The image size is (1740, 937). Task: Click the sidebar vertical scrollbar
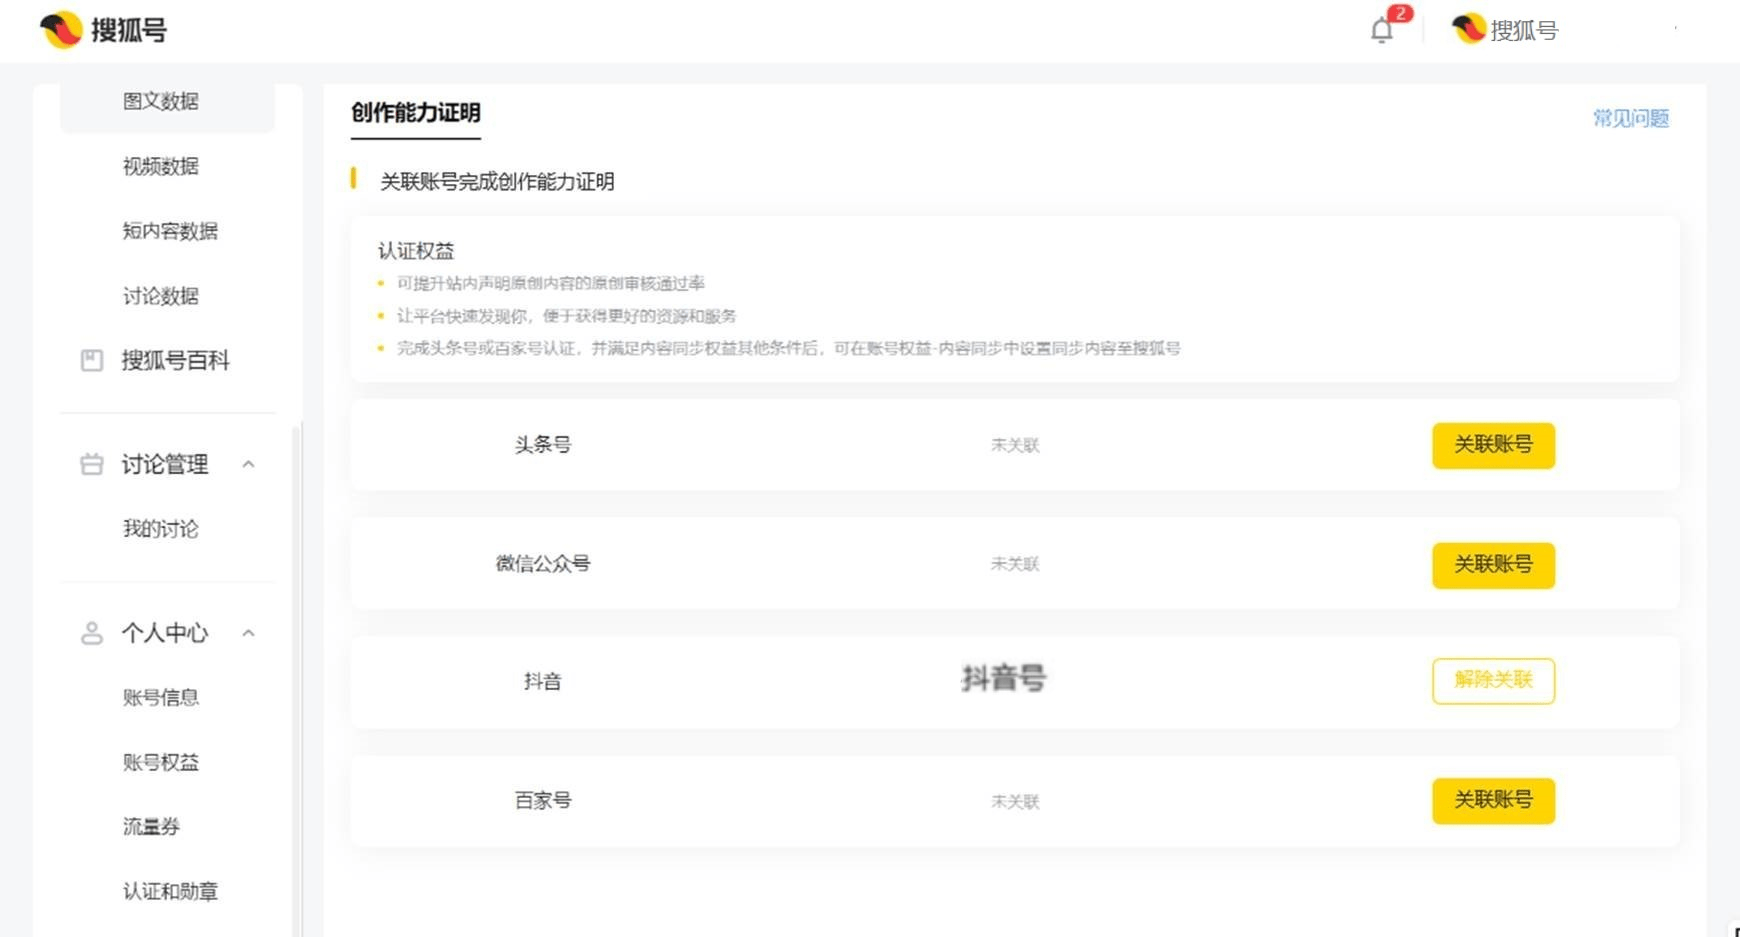pos(296,680)
